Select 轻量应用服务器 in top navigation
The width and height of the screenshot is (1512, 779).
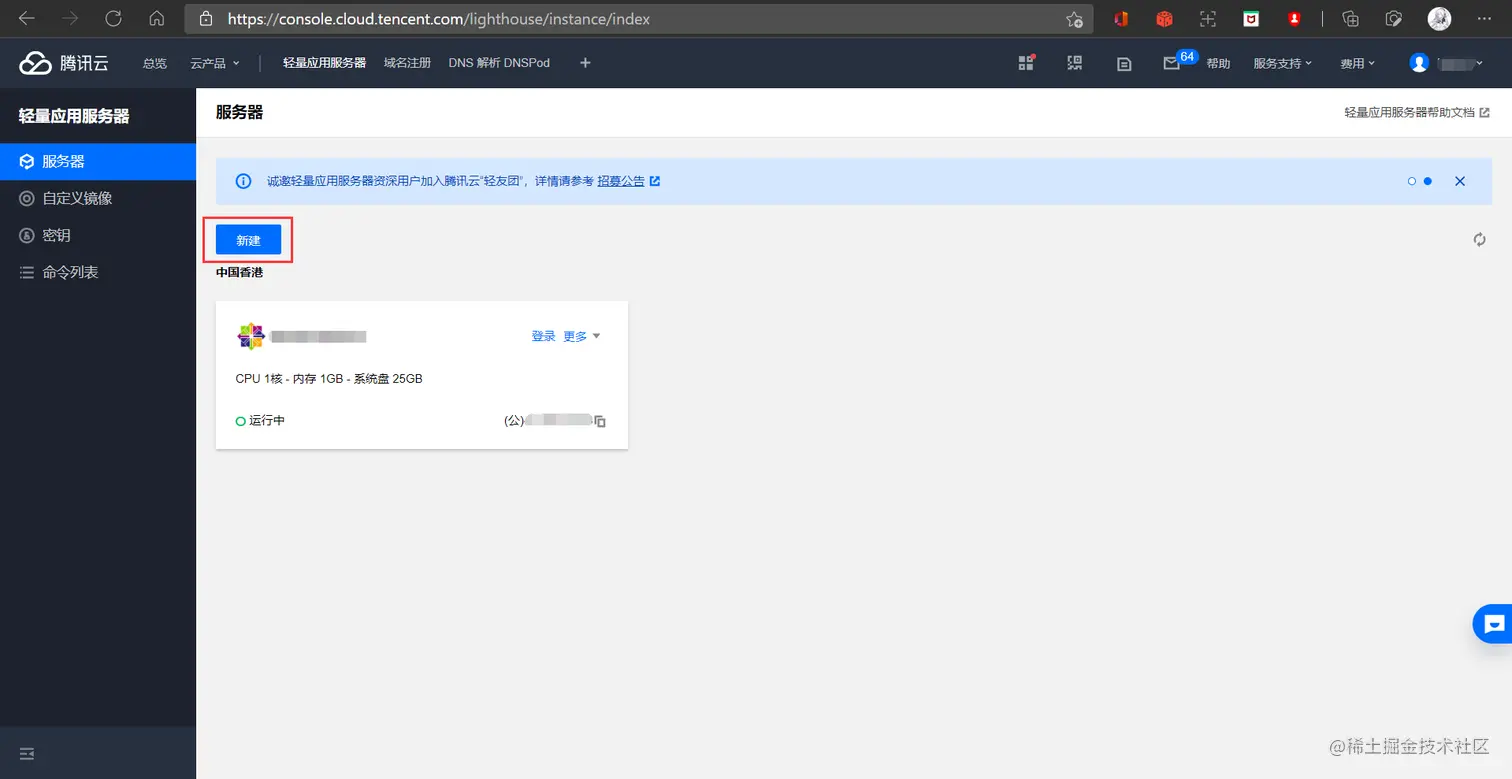[x=324, y=63]
